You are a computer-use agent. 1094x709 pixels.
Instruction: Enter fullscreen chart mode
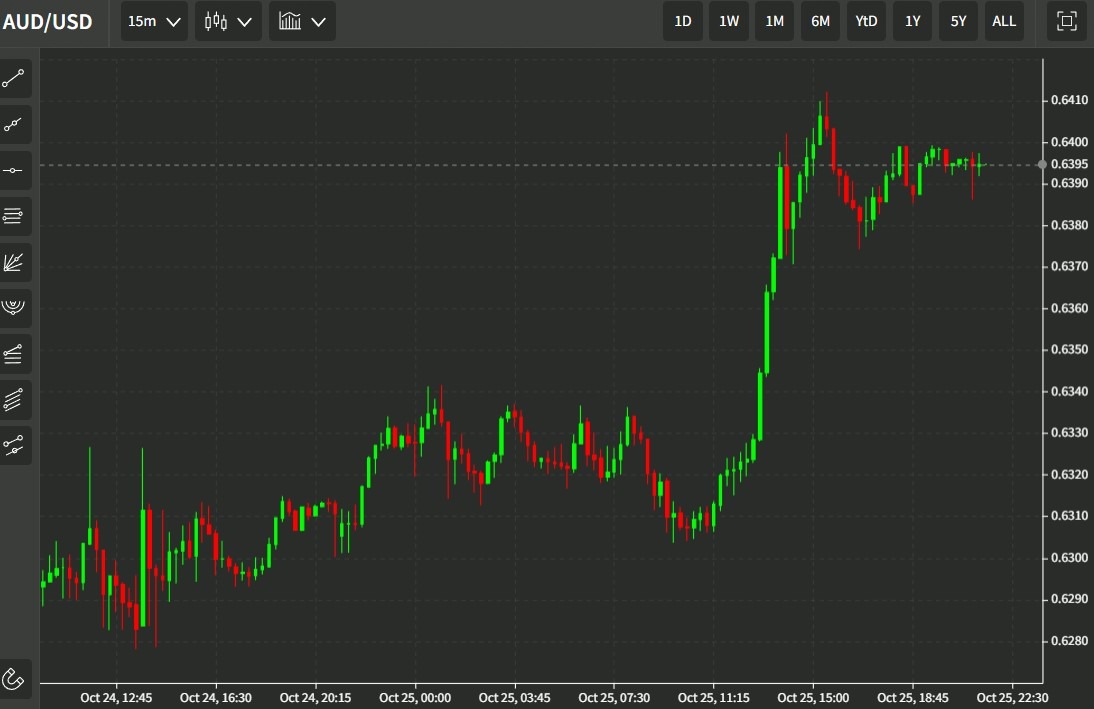point(1067,21)
